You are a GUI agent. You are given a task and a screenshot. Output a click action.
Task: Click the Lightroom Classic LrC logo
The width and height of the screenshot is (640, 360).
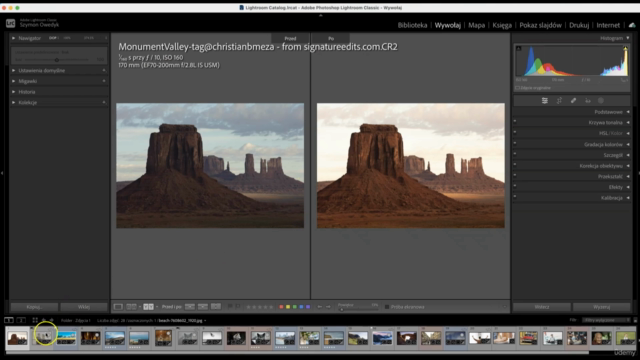[x=11, y=23]
